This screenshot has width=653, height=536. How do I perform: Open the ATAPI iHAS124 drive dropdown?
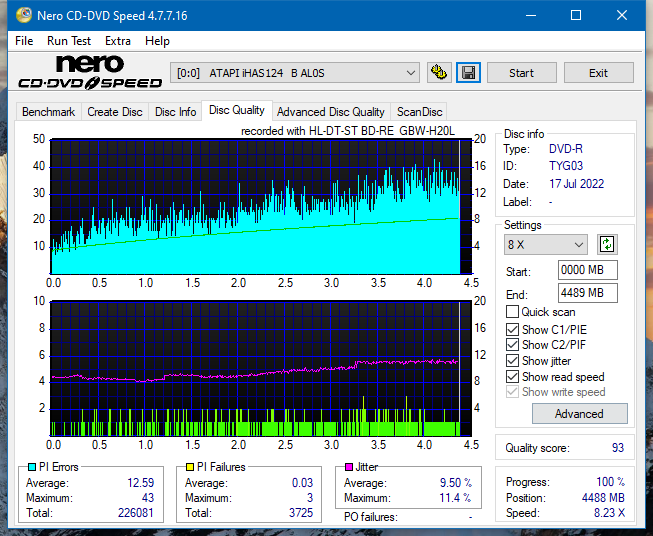click(295, 73)
